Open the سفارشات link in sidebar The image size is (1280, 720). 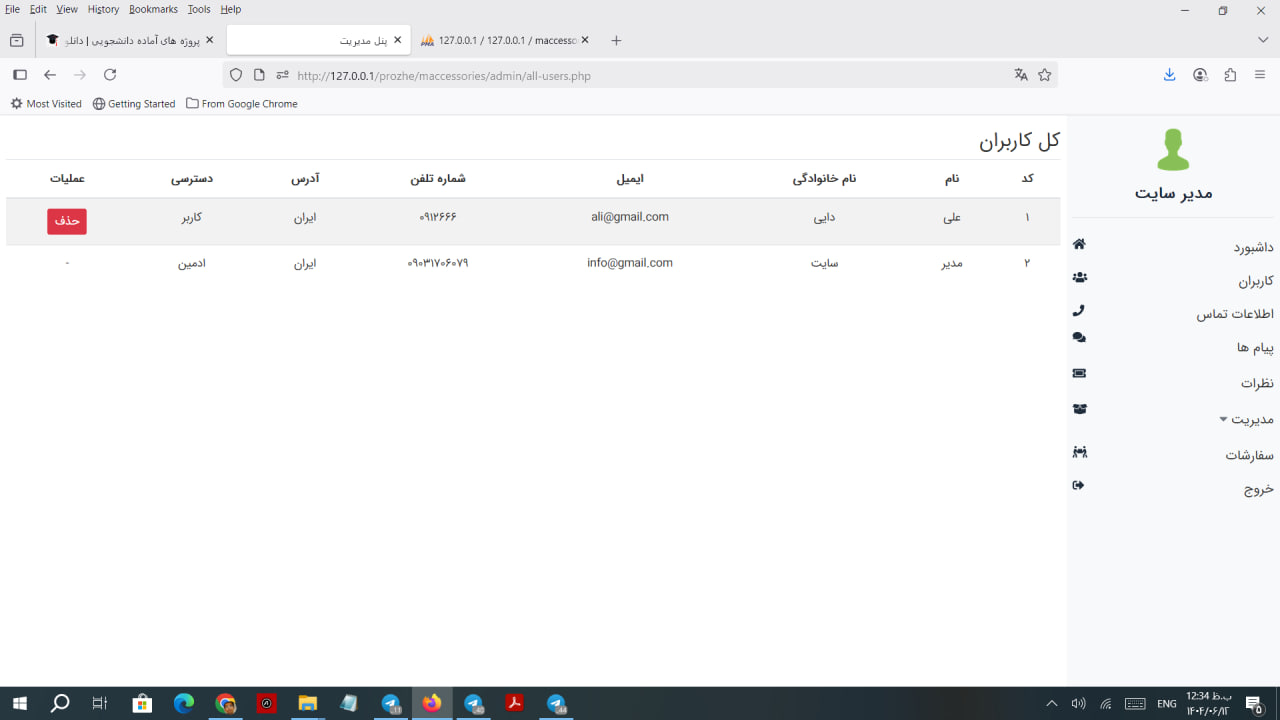tap(1249, 455)
